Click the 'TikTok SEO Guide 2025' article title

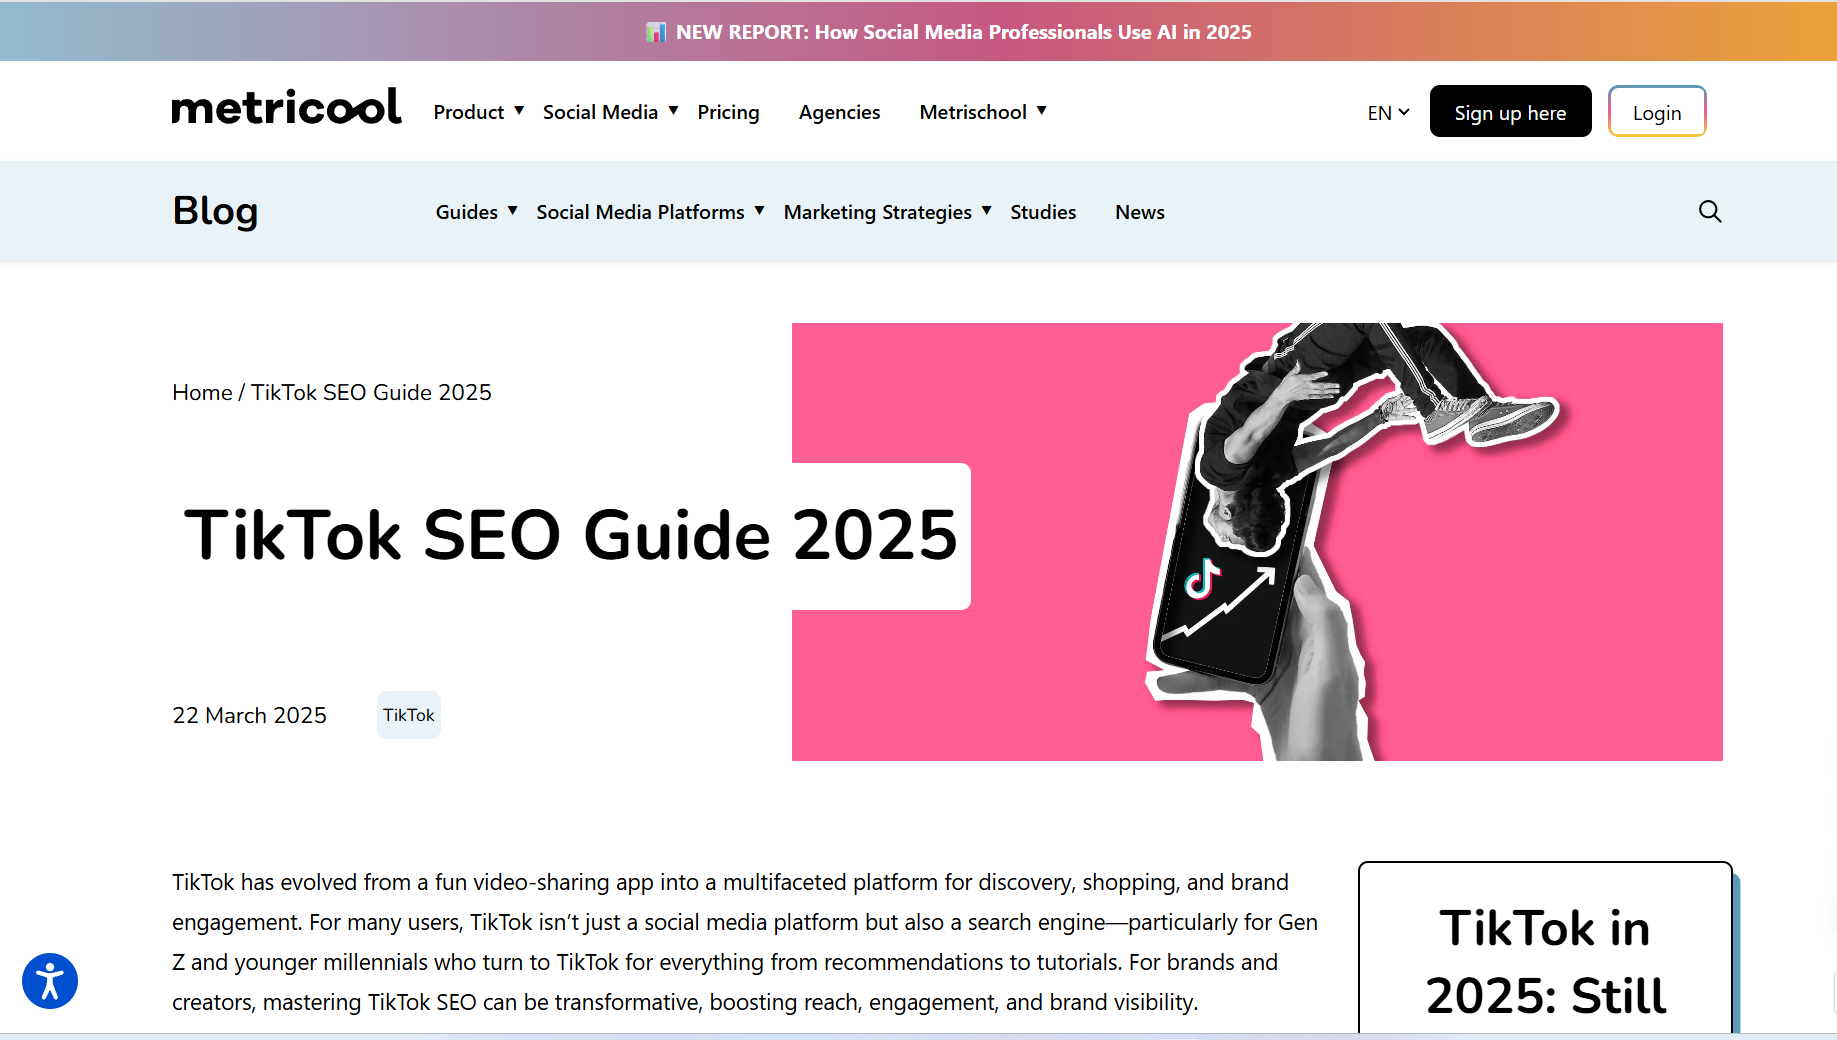[x=571, y=535]
